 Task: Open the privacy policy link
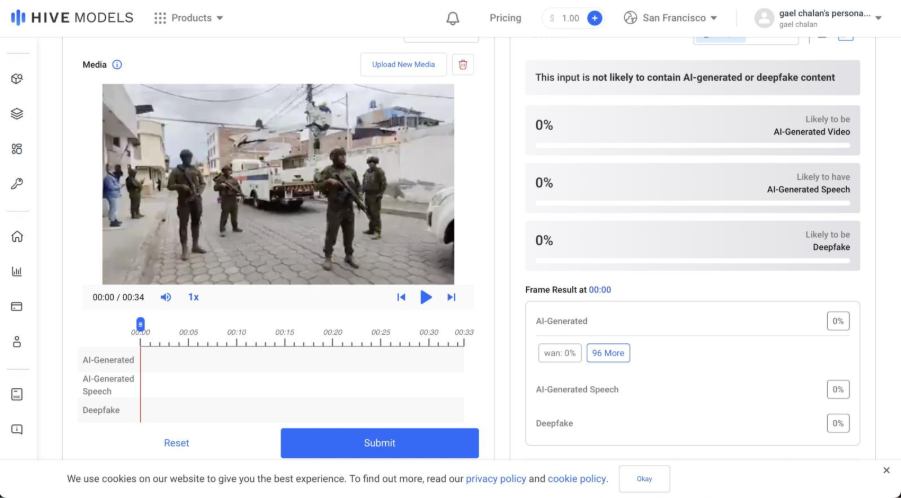click(496, 479)
